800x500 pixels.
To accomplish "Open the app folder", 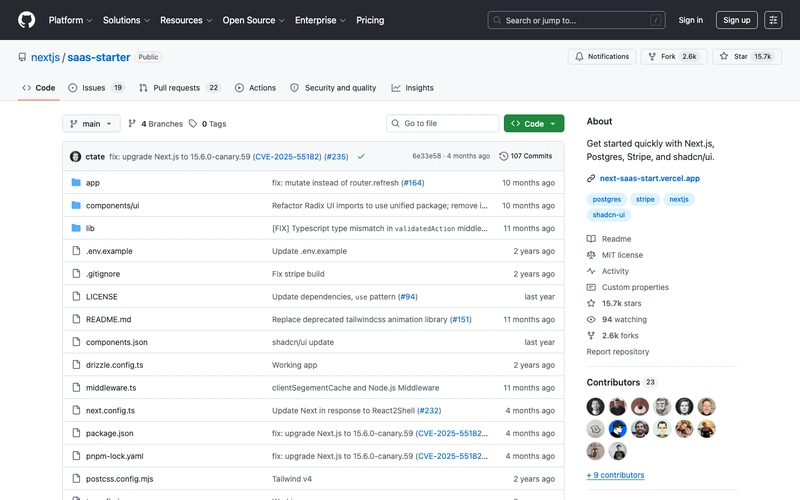I will pos(93,183).
